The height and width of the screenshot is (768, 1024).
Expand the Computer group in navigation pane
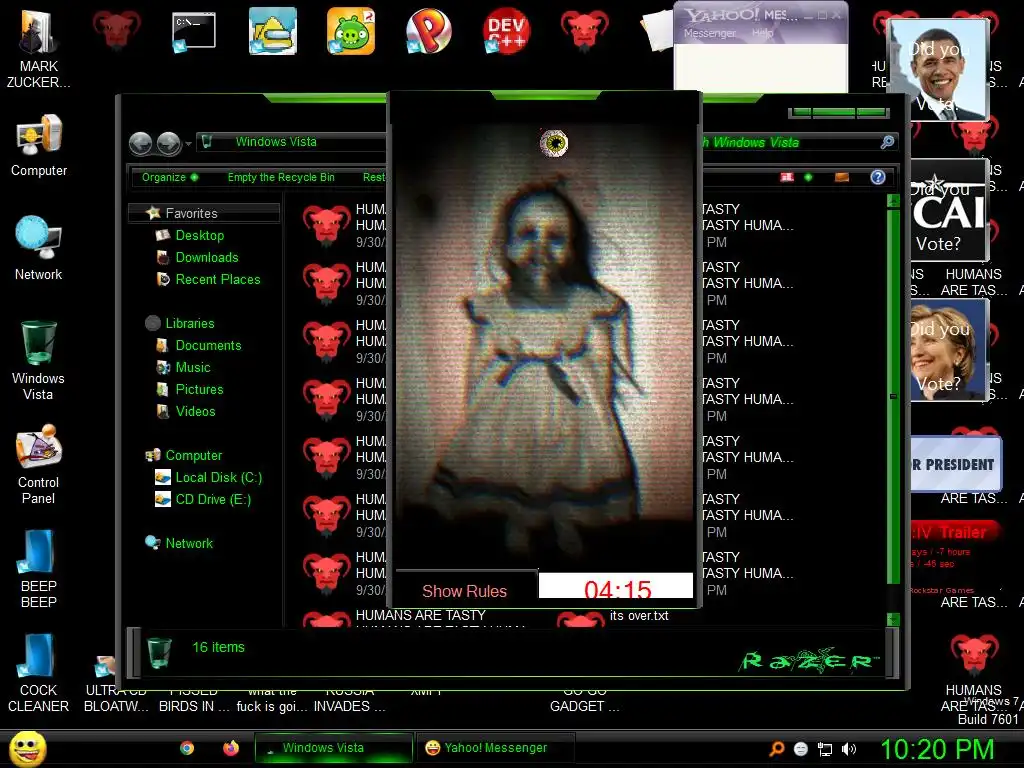tap(193, 455)
